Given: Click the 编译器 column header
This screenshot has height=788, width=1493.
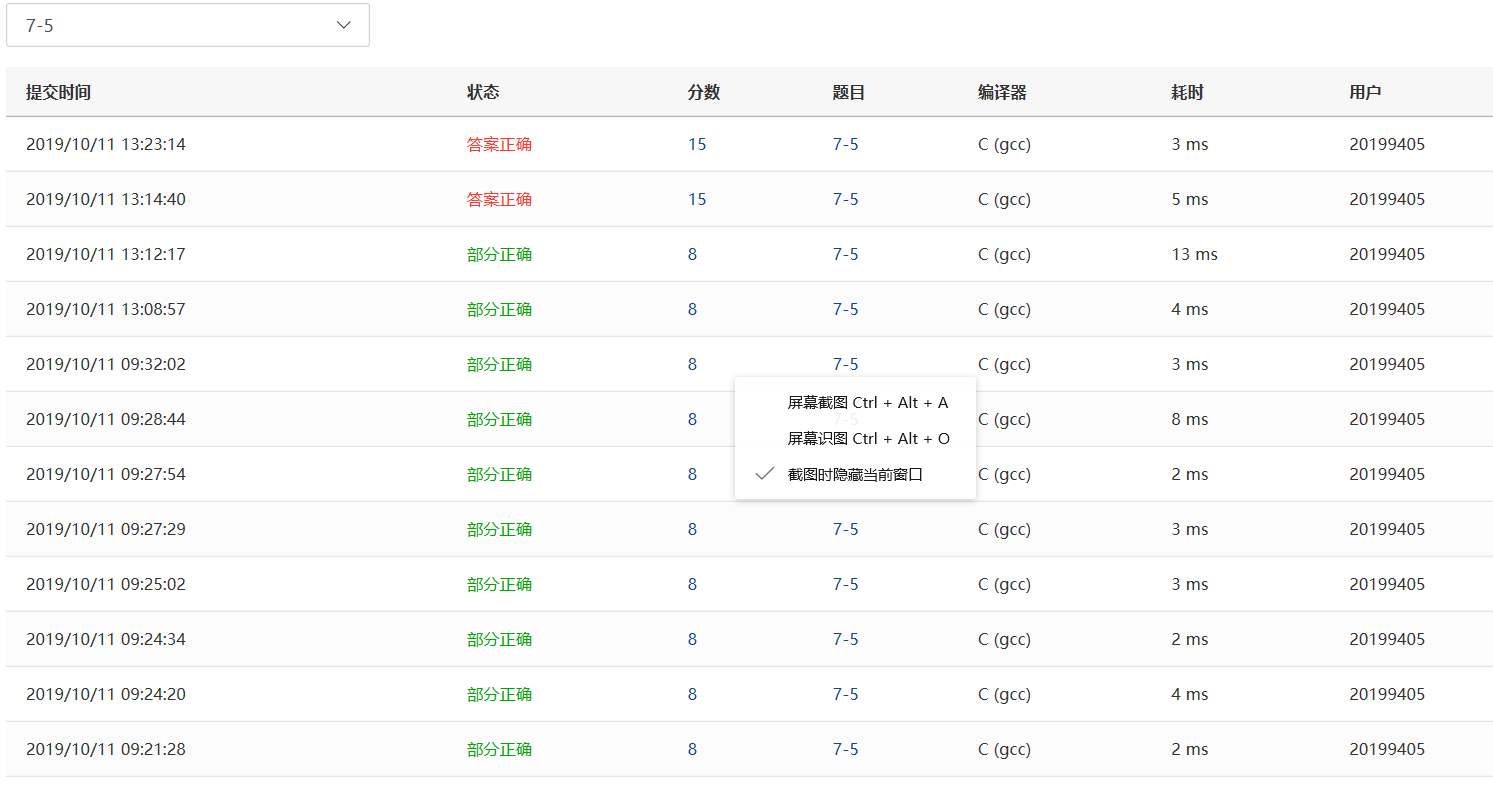Looking at the screenshot, I should click(x=1002, y=92).
